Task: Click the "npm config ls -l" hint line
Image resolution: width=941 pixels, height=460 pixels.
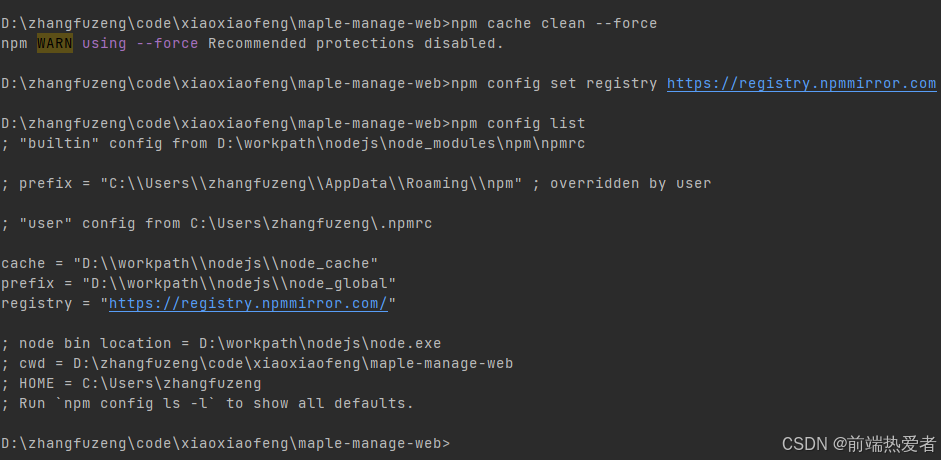Action: point(207,404)
